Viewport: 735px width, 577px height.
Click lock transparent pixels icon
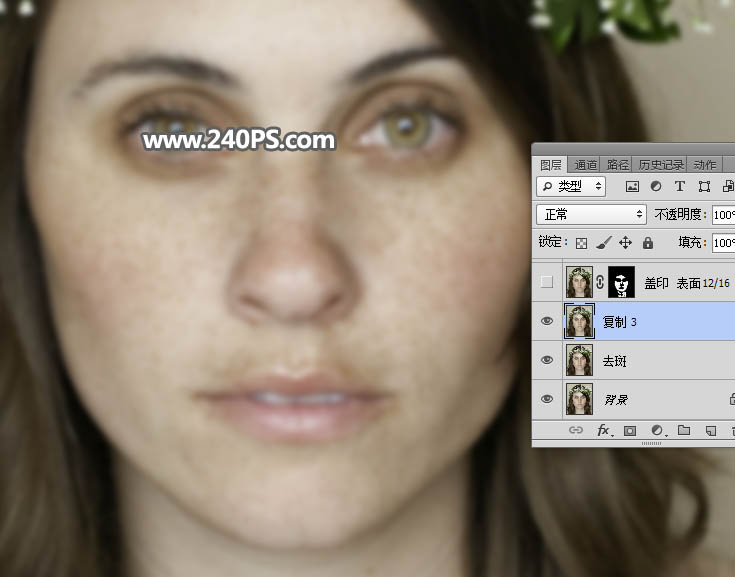[581, 242]
